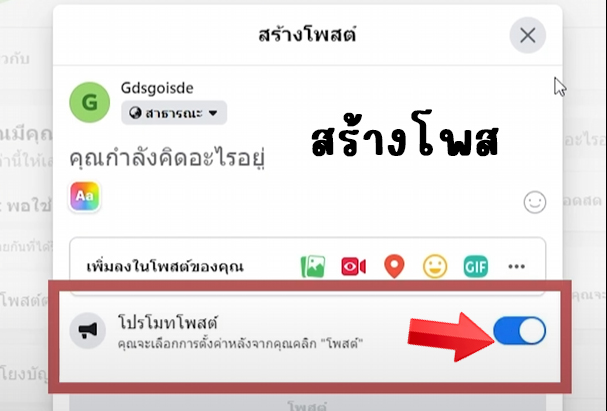607x411 pixels.
Task: Select the live video camera icon
Action: pos(353,267)
